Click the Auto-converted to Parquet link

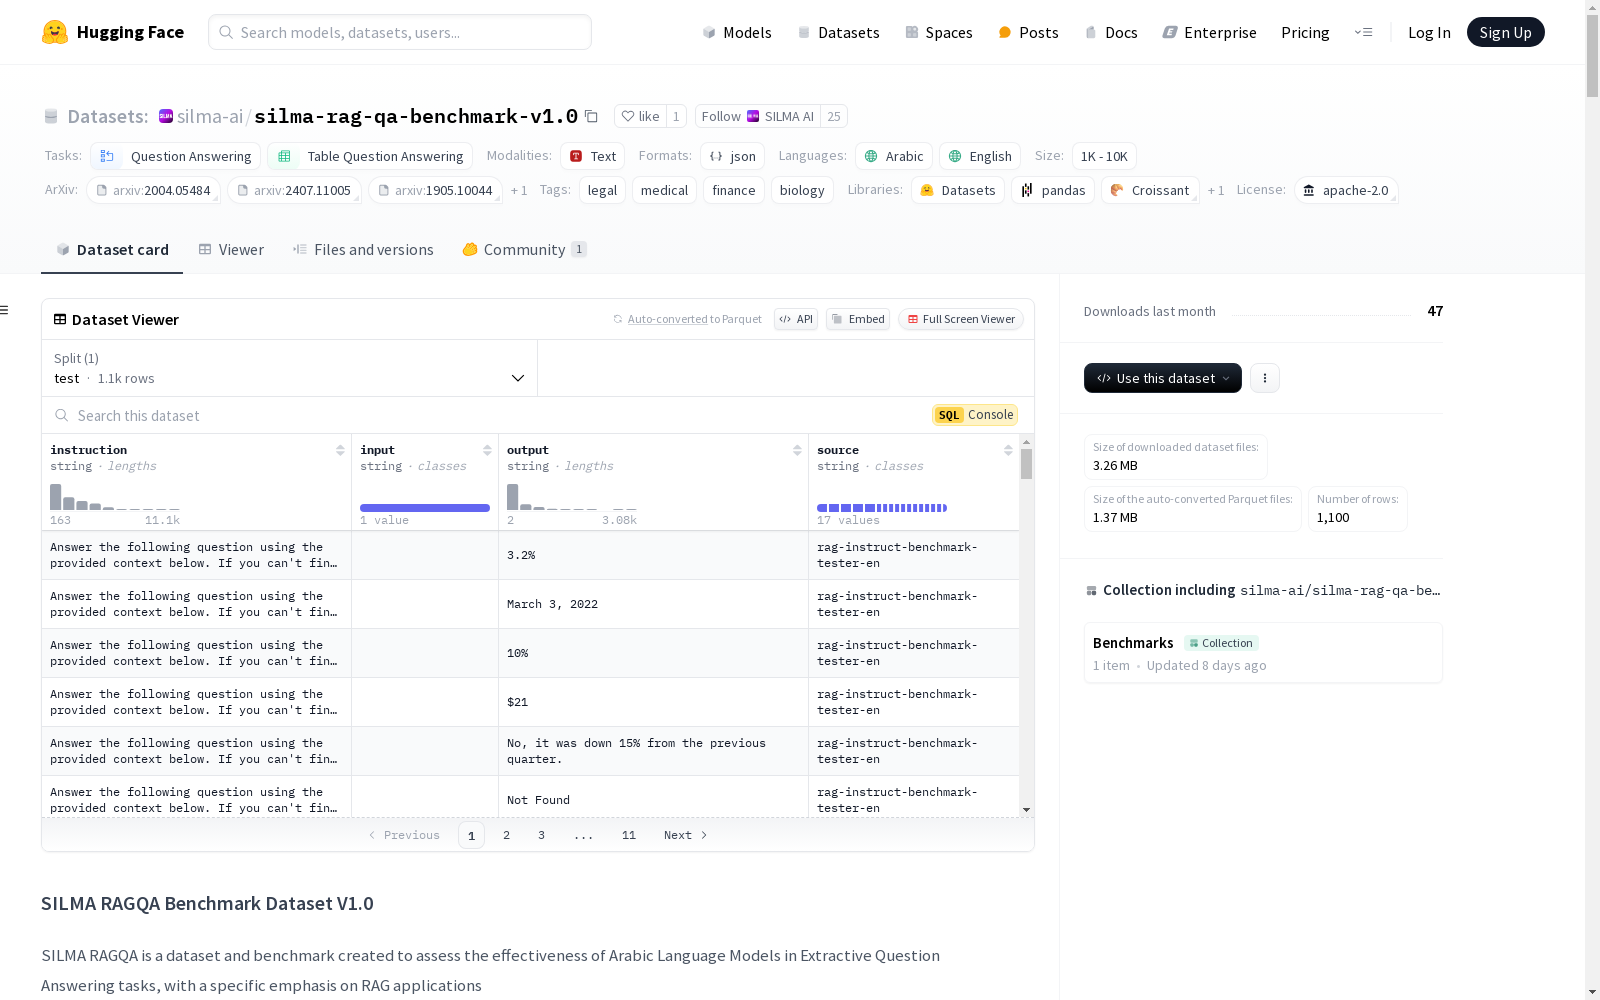coord(667,319)
